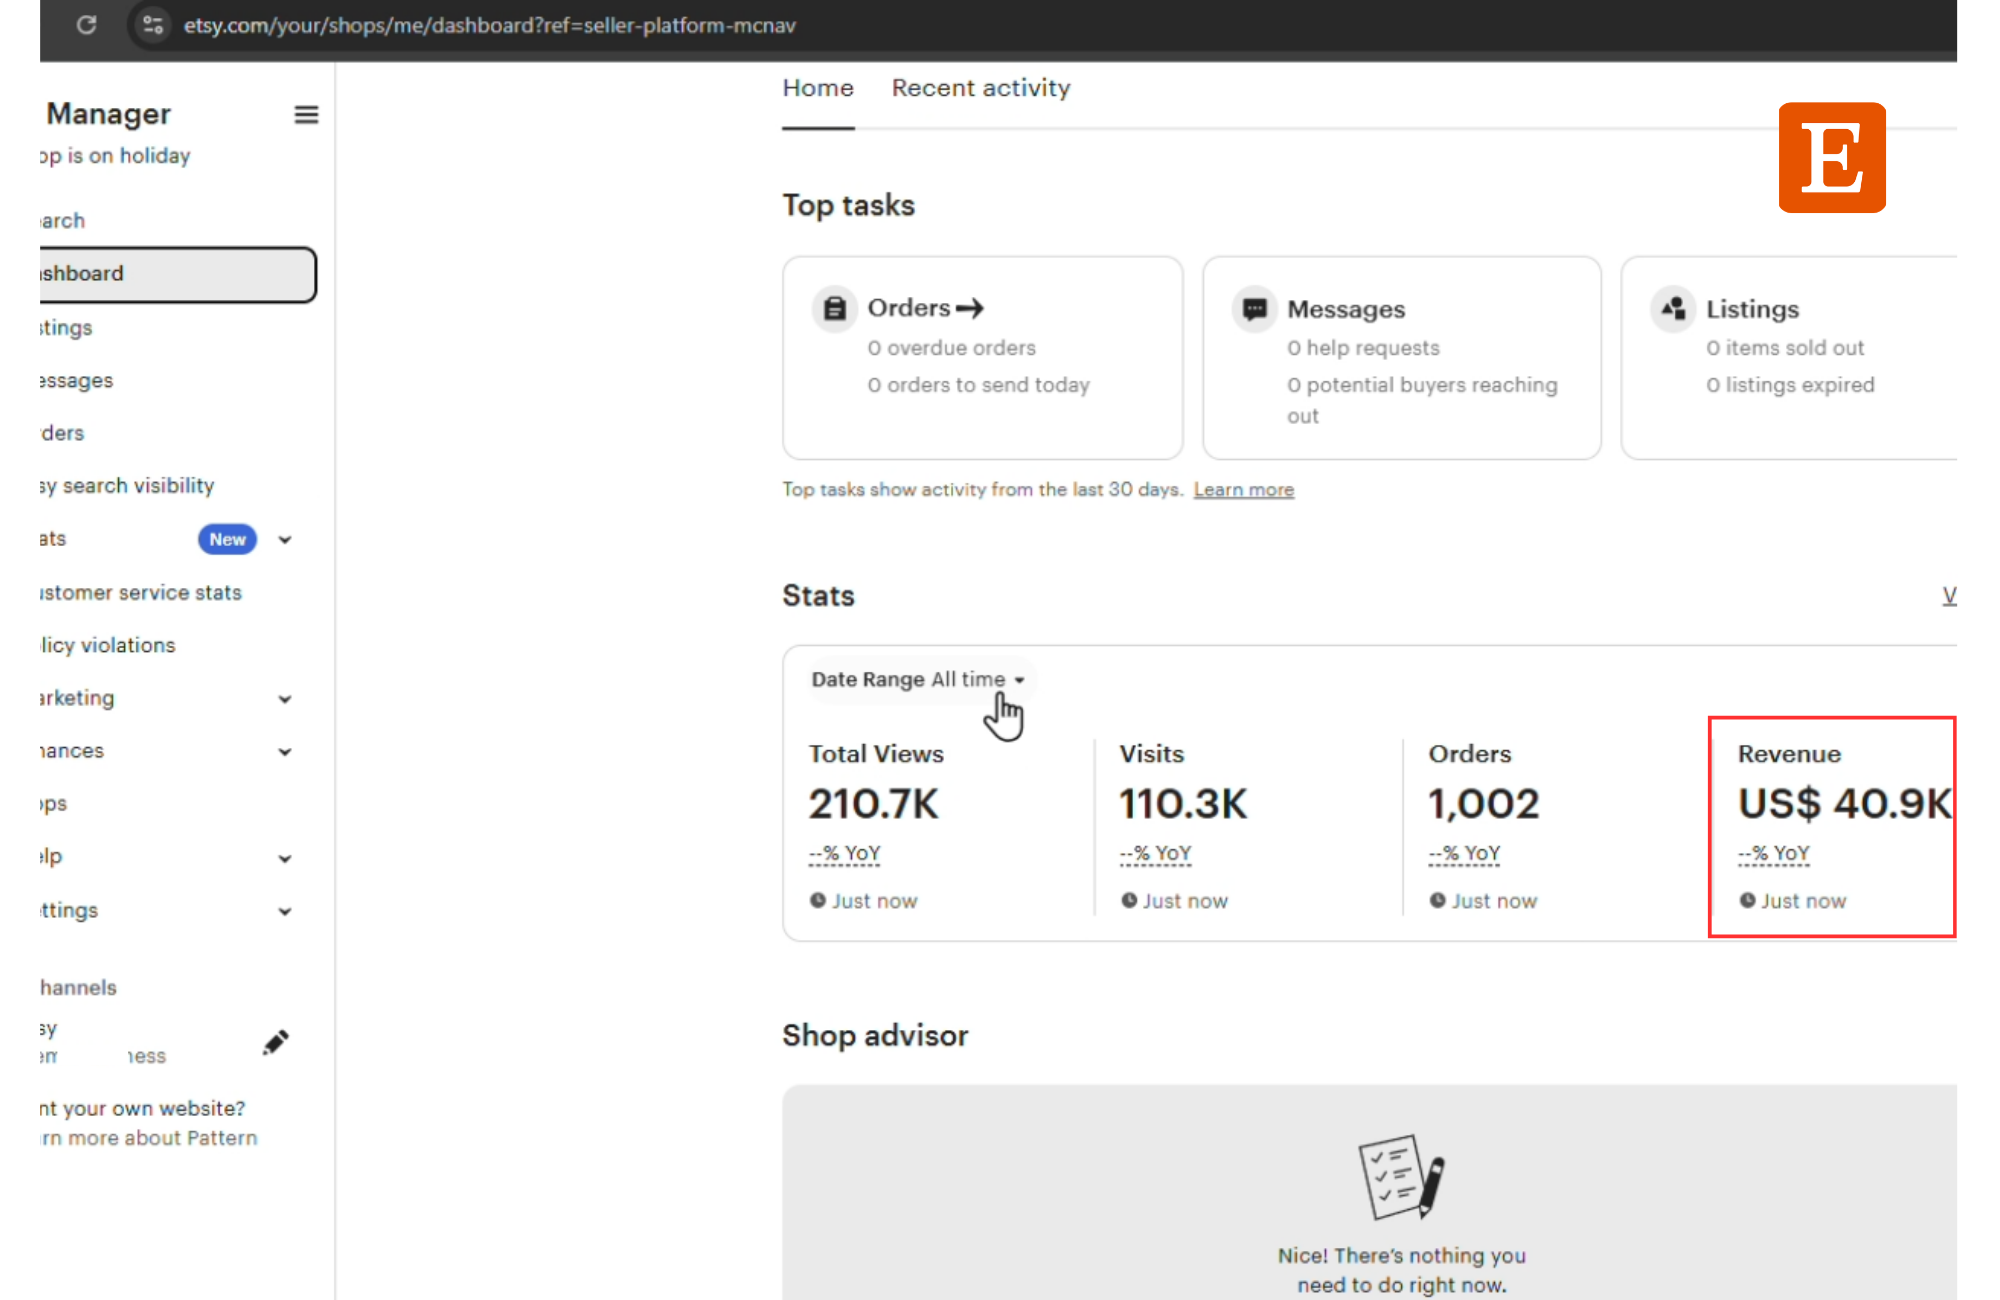Select the Revenue US$ 40.9K stat
The image size is (2000, 1300).
click(1845, 804)
